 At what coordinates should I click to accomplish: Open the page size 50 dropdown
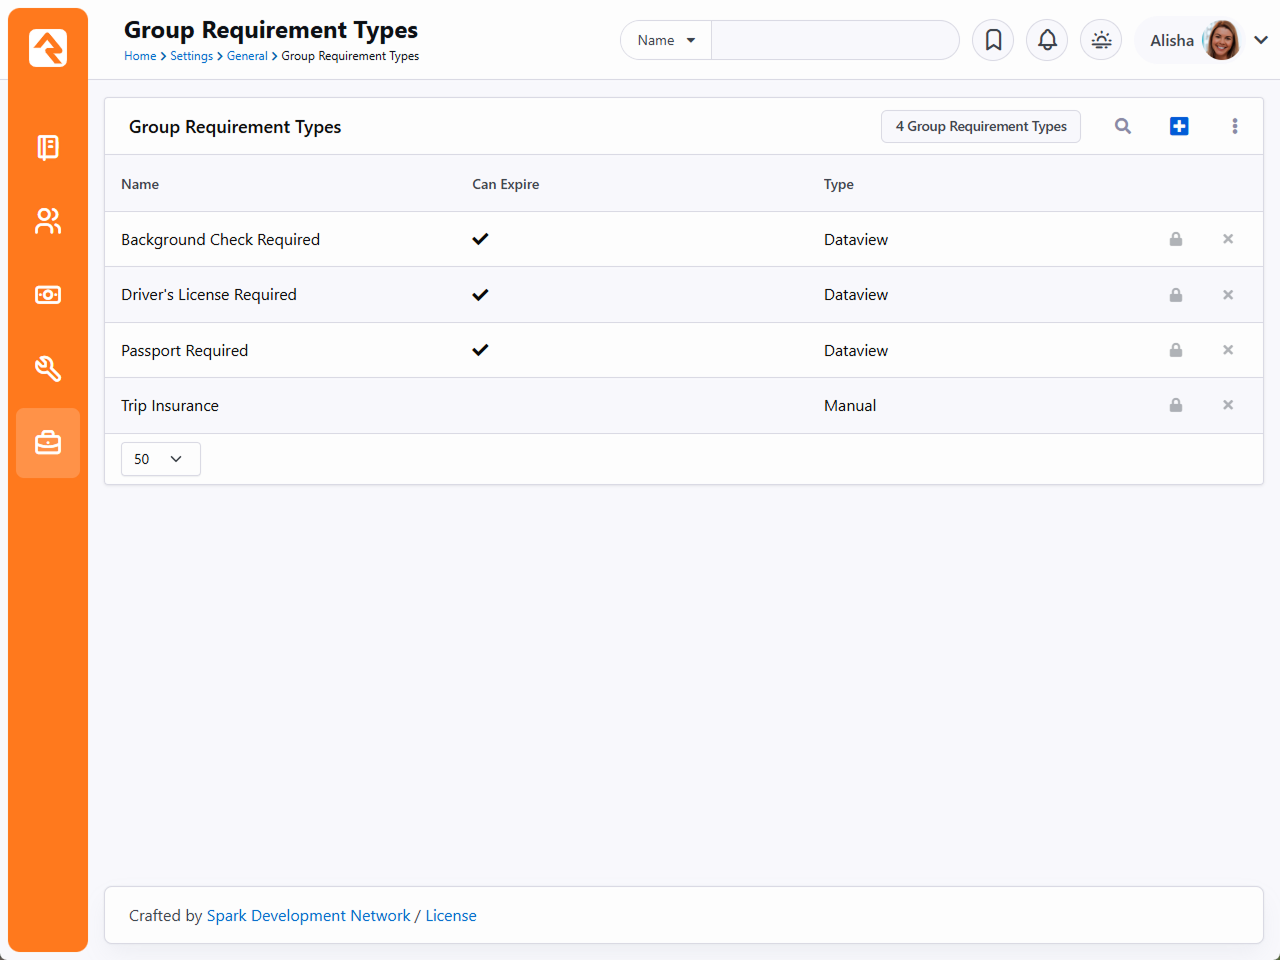tap(160, 459)
